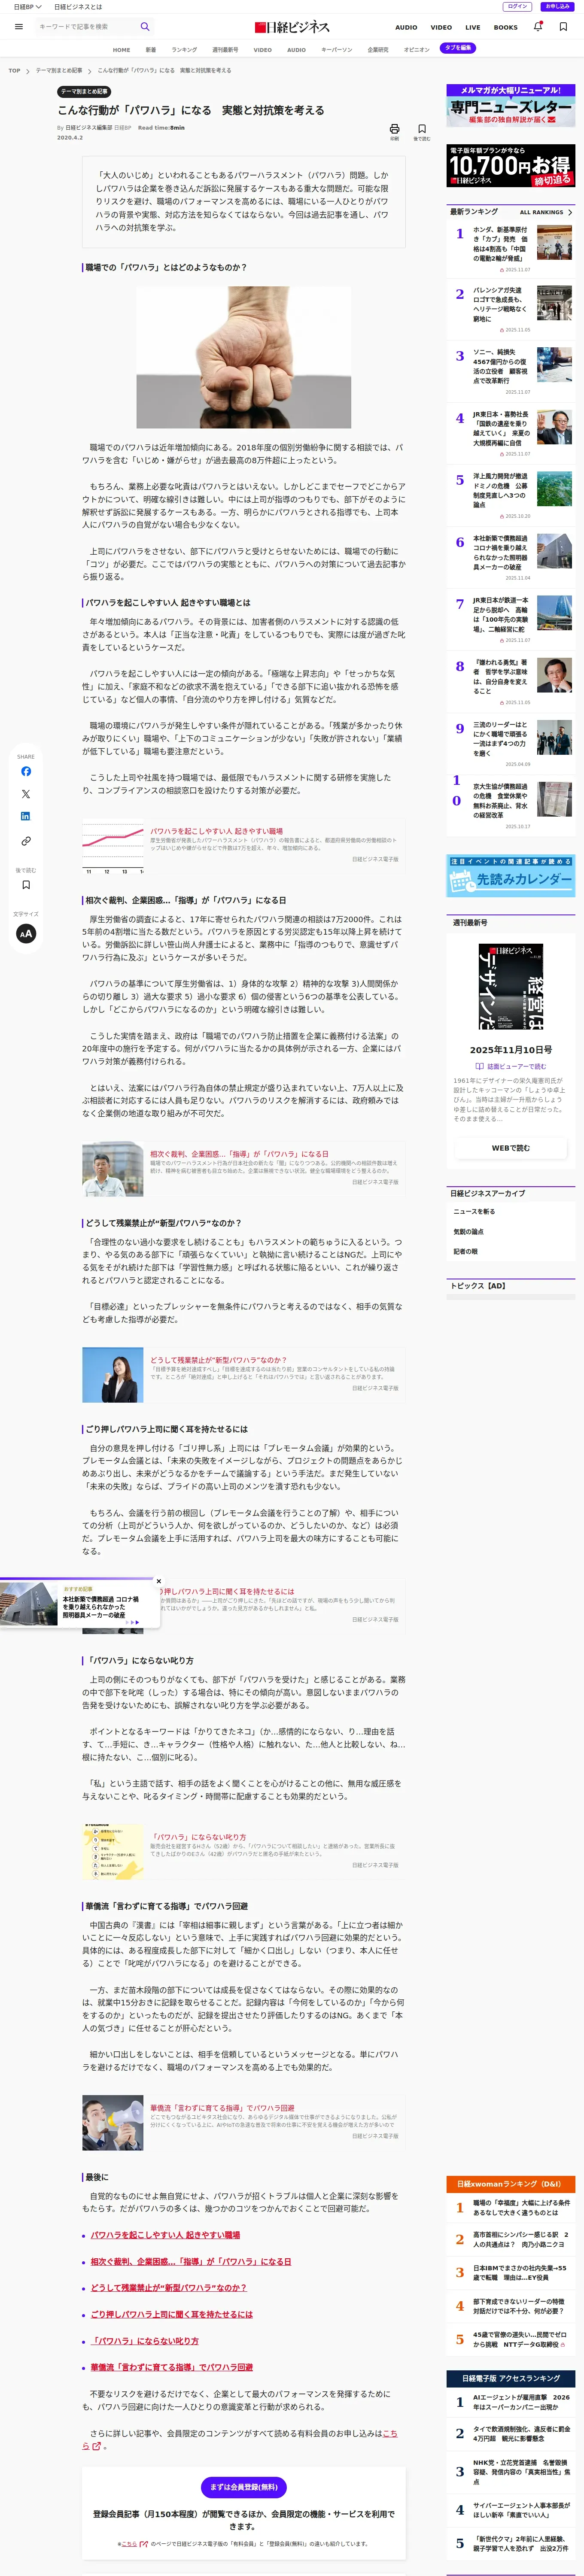Share the article on LinkedIn
Screen dimensions: 584x2576
click(26, 817)
